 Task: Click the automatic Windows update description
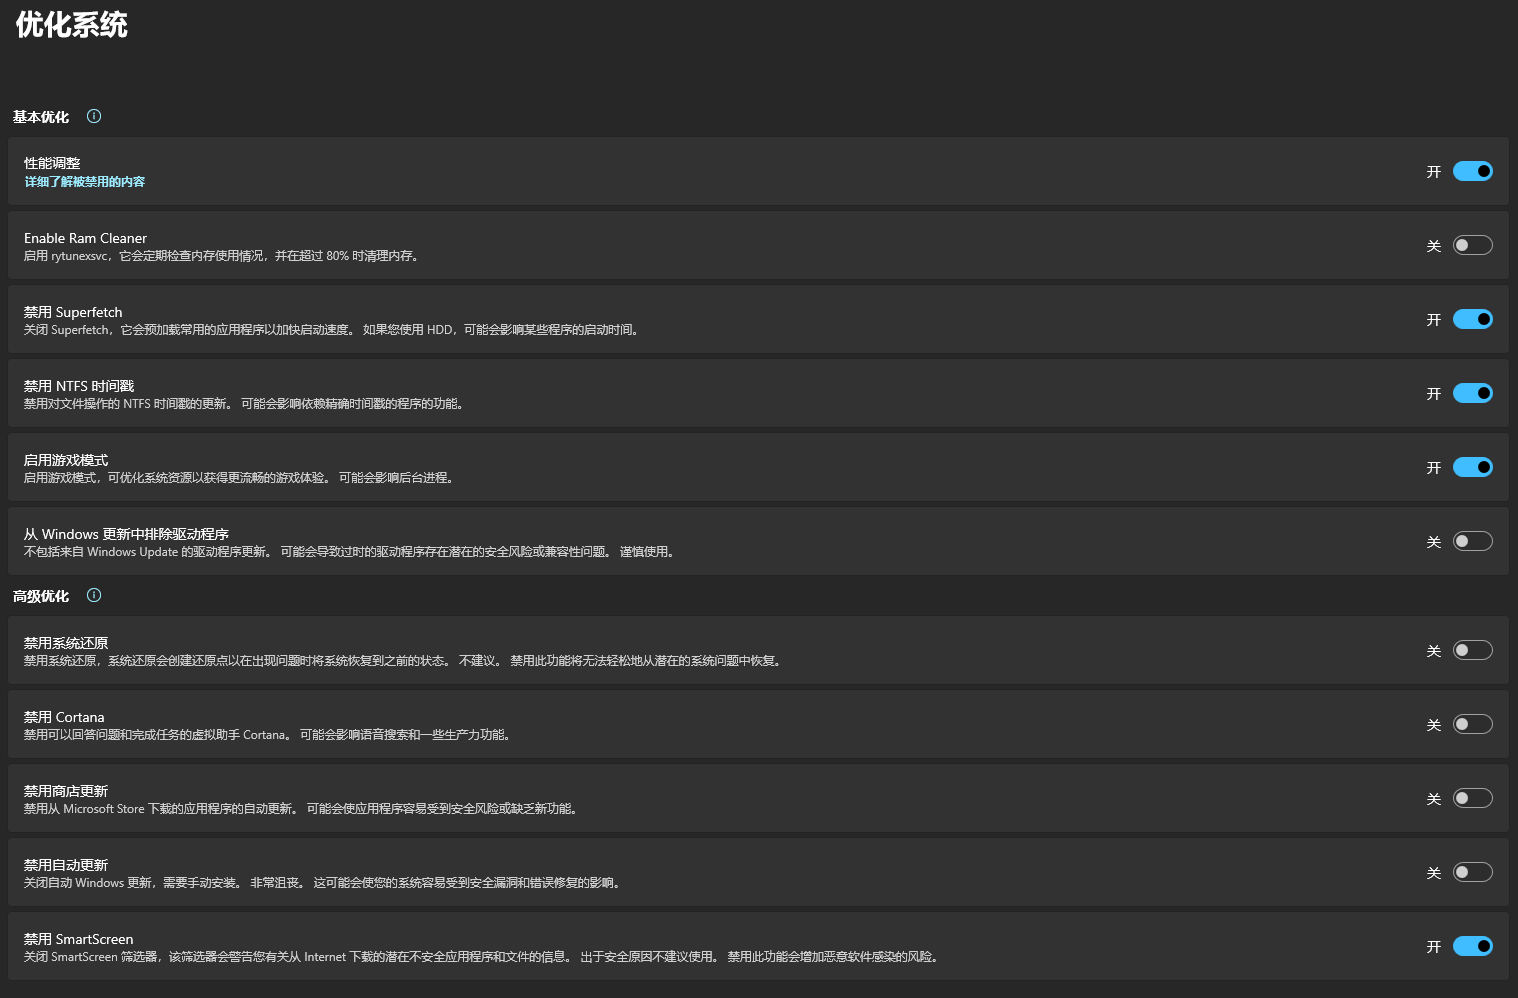coord(323,883)
